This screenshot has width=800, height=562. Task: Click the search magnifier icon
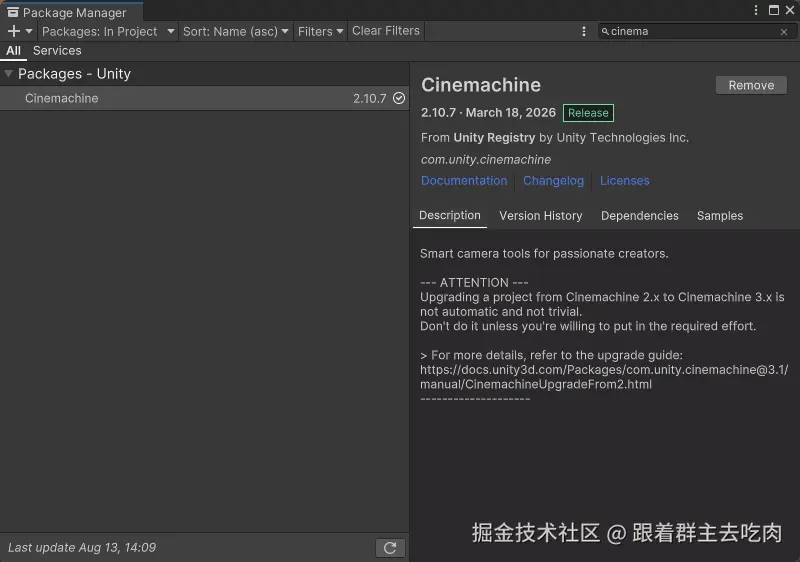coord(605,32)
